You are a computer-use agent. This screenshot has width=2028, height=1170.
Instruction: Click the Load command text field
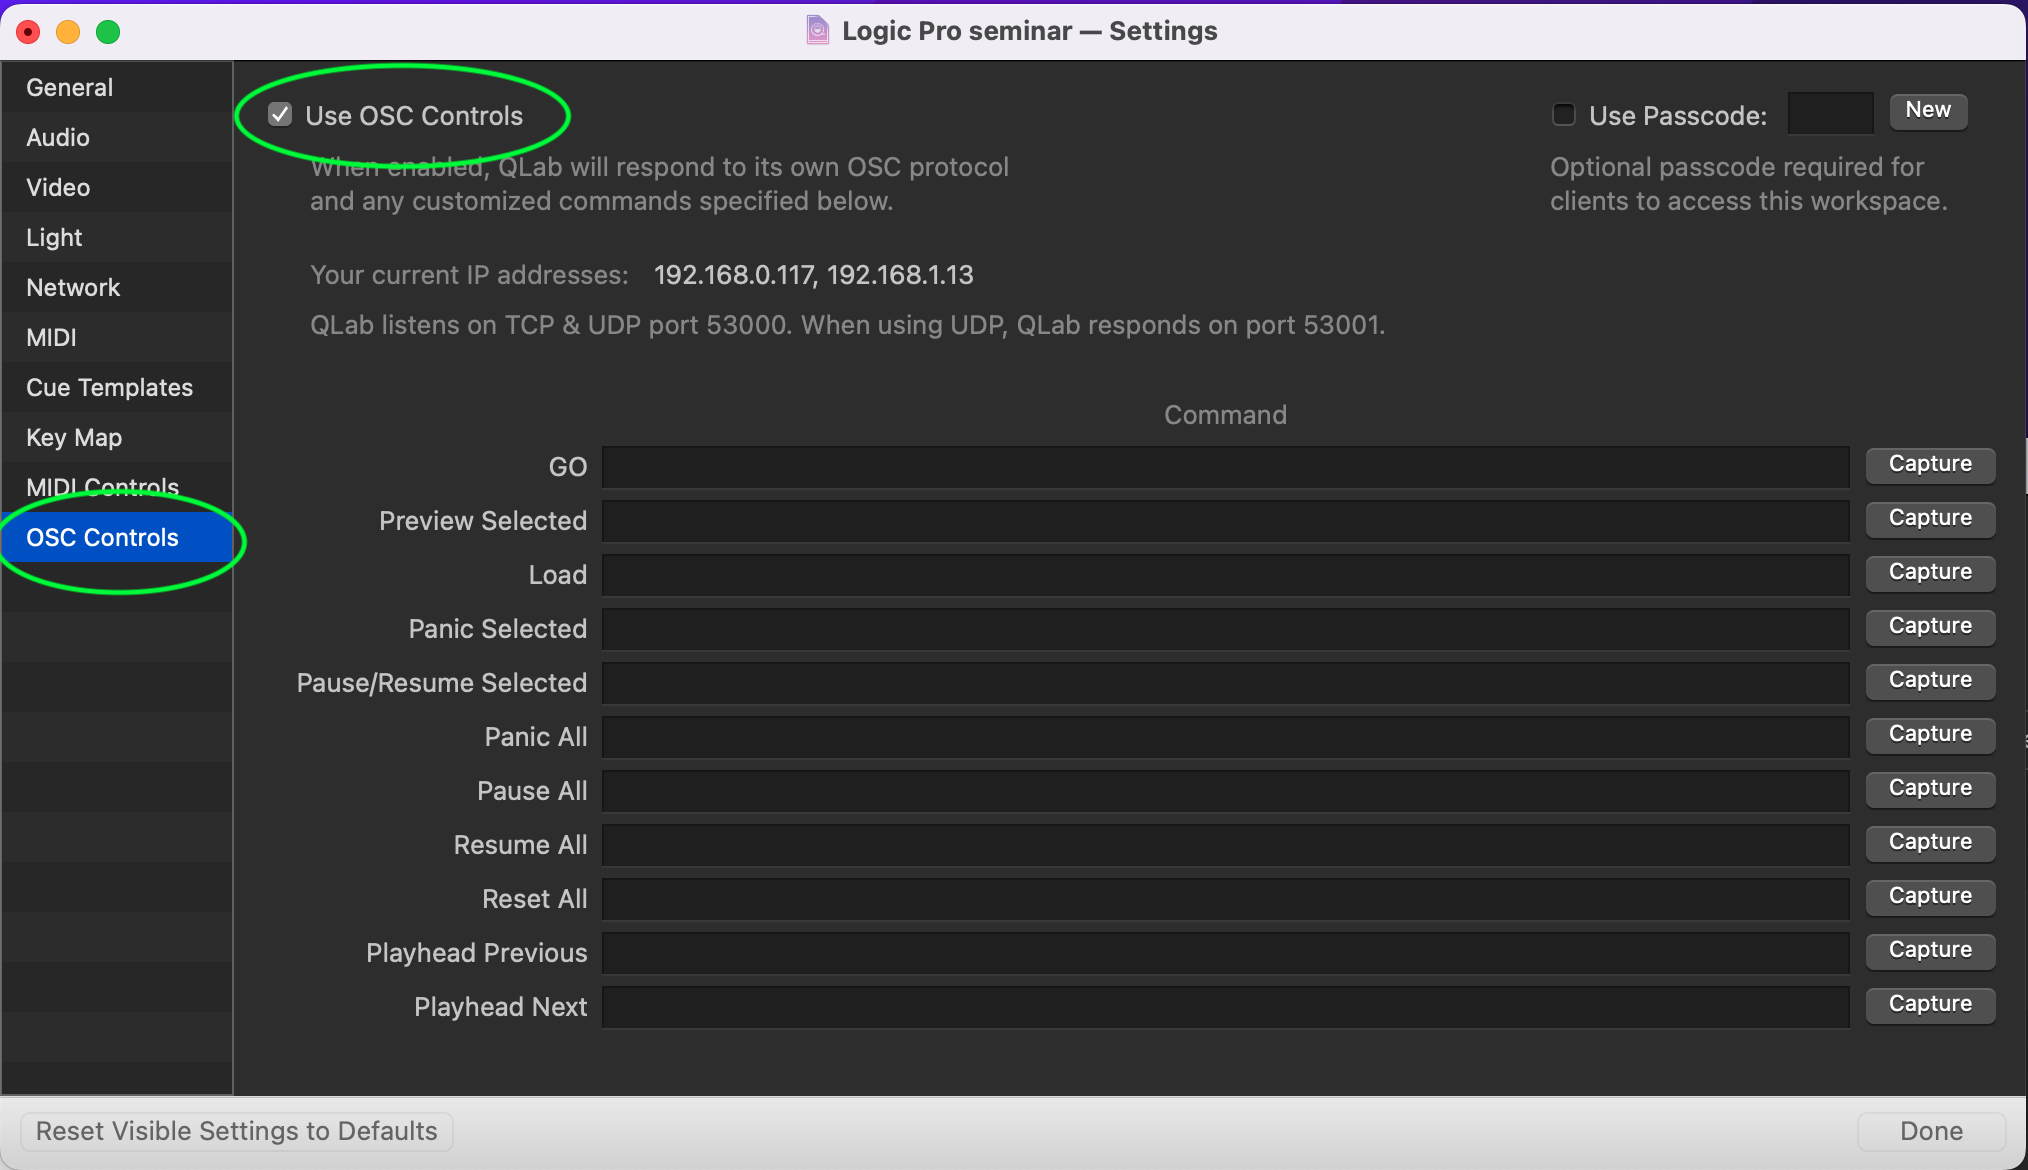pos(1225,575)
